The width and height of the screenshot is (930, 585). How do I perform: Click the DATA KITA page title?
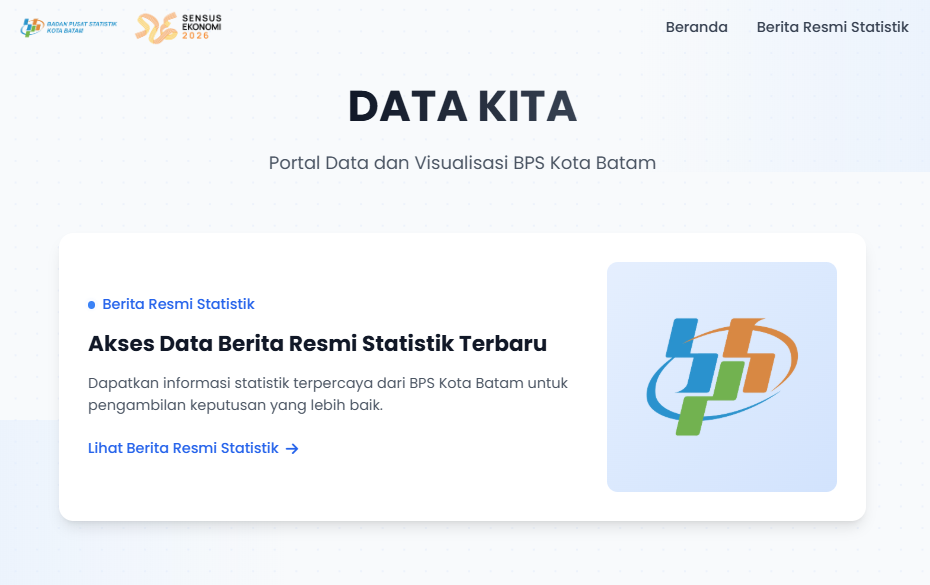click(x=464, y=106)
